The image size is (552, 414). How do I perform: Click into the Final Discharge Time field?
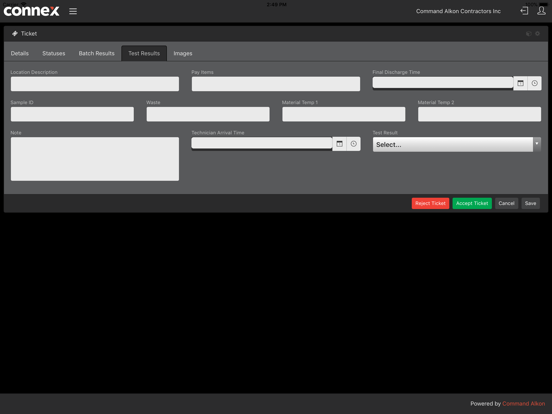[x=443, y=83]
